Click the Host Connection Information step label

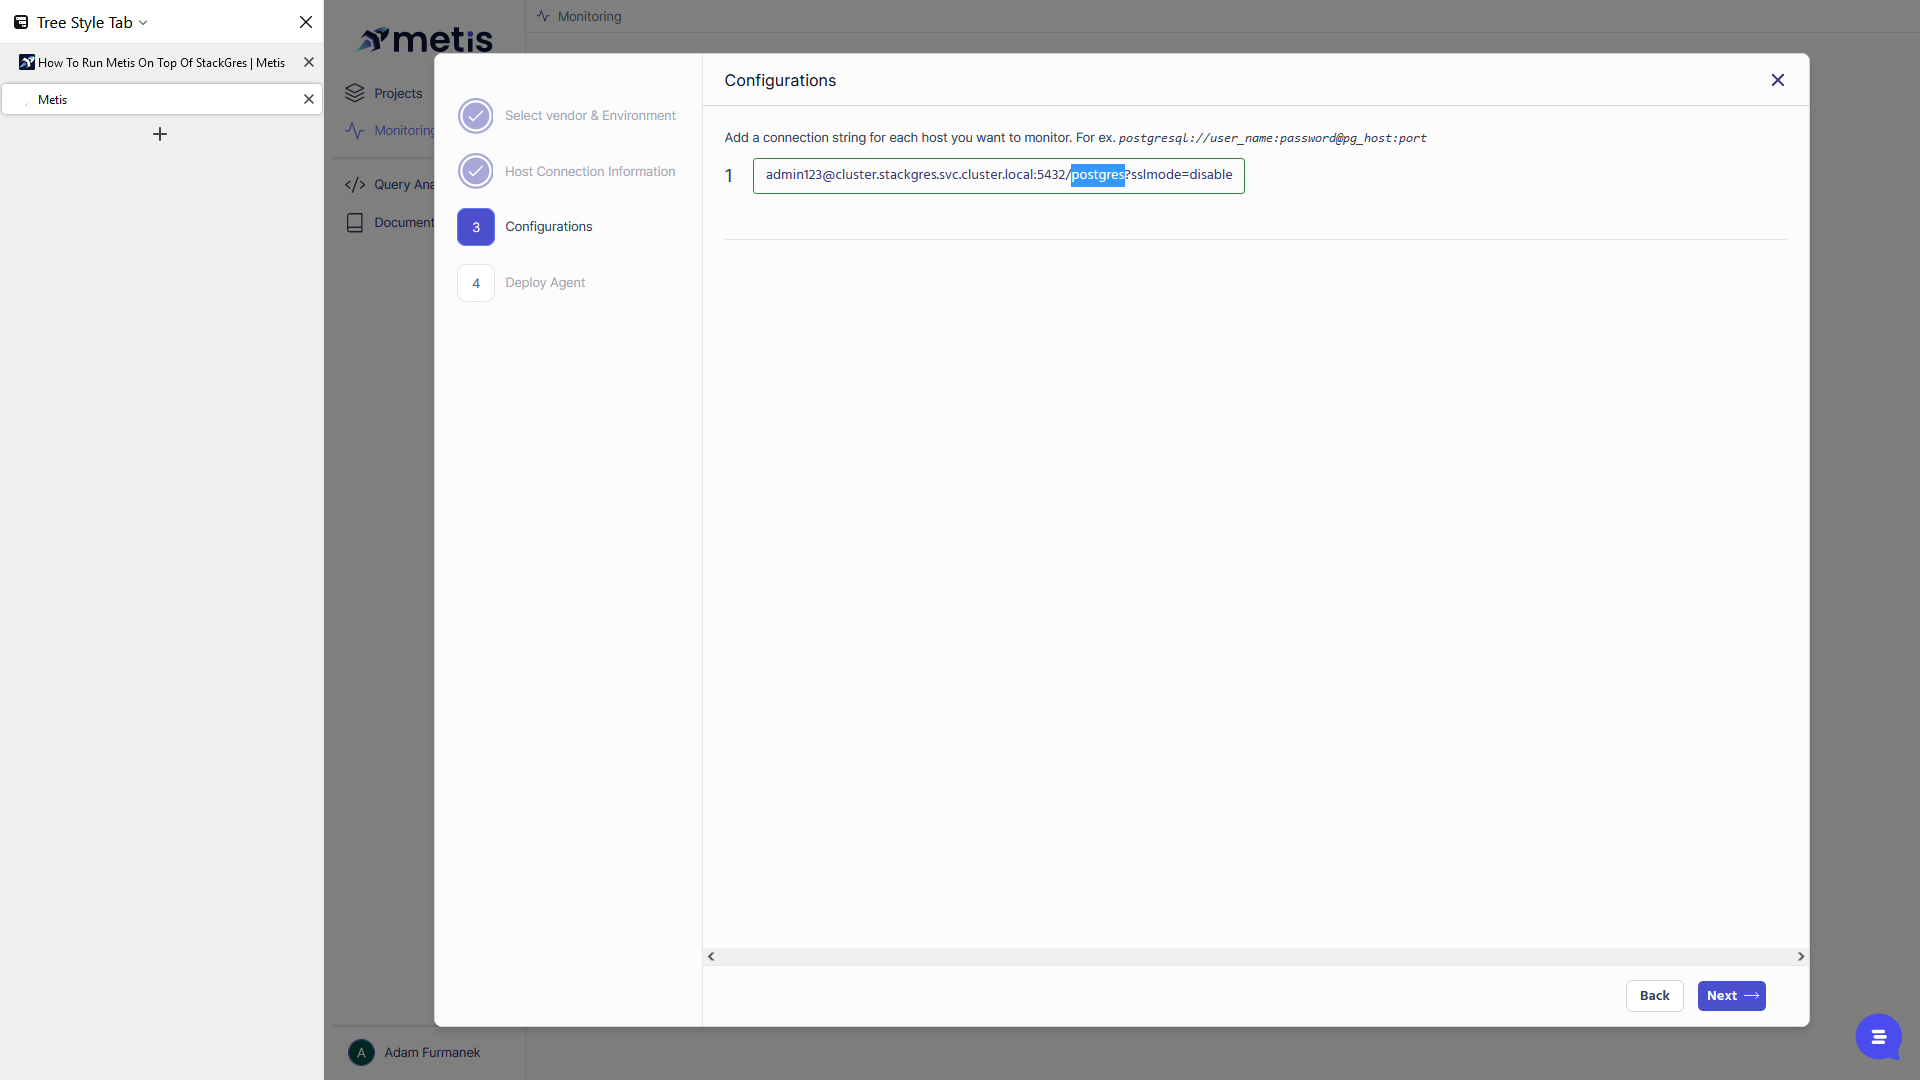click(590, 172)
